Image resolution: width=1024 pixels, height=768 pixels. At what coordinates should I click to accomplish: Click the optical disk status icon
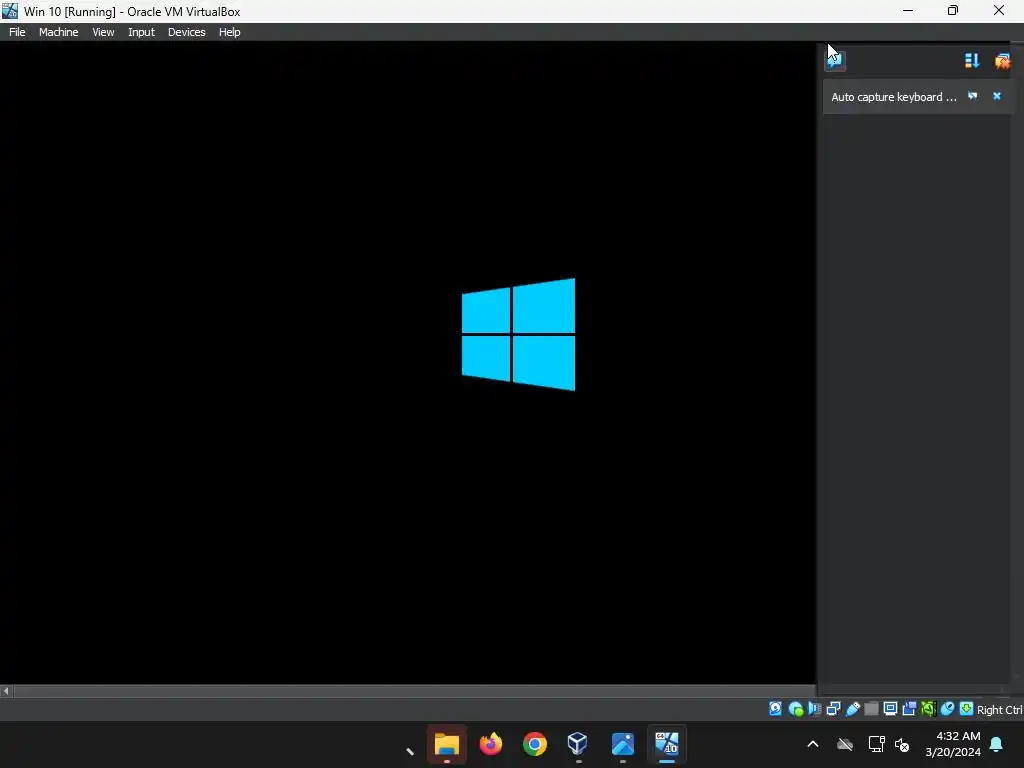795,709
